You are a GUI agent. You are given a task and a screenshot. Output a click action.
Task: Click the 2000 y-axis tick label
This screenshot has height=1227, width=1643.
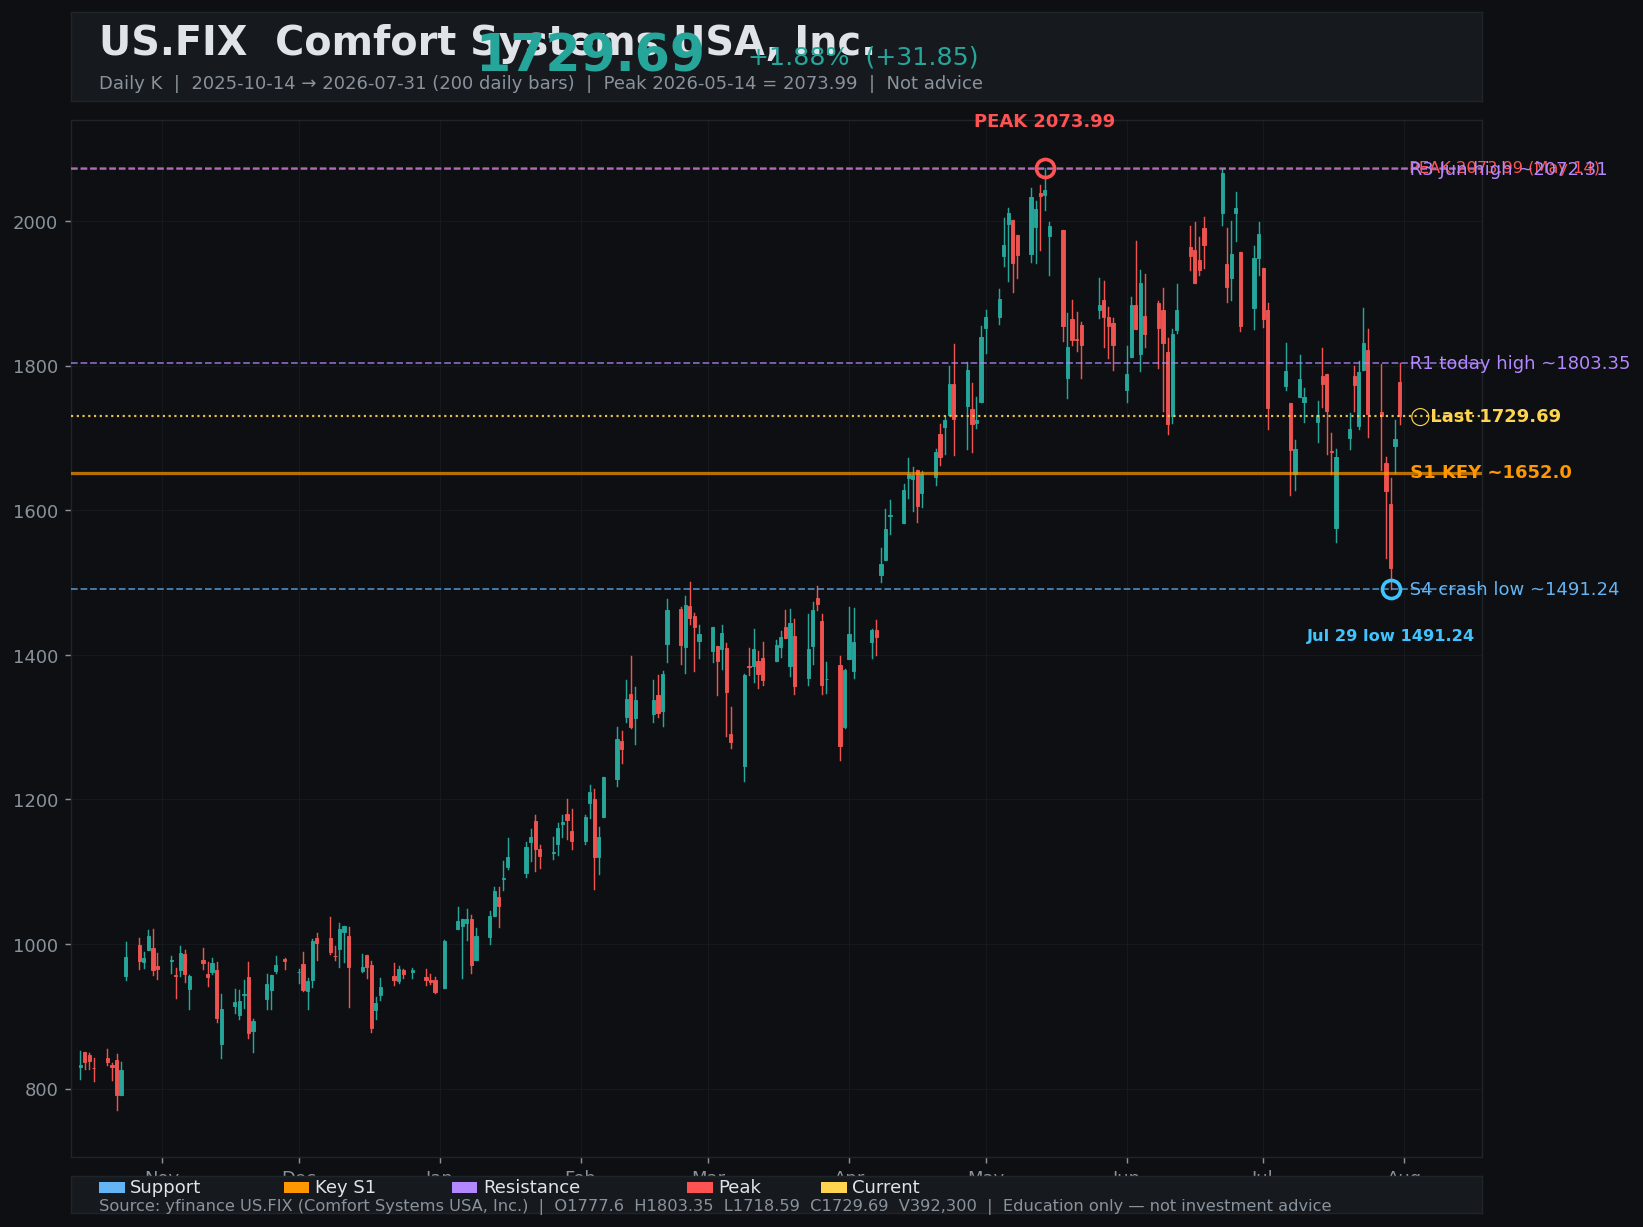[35, 222]
